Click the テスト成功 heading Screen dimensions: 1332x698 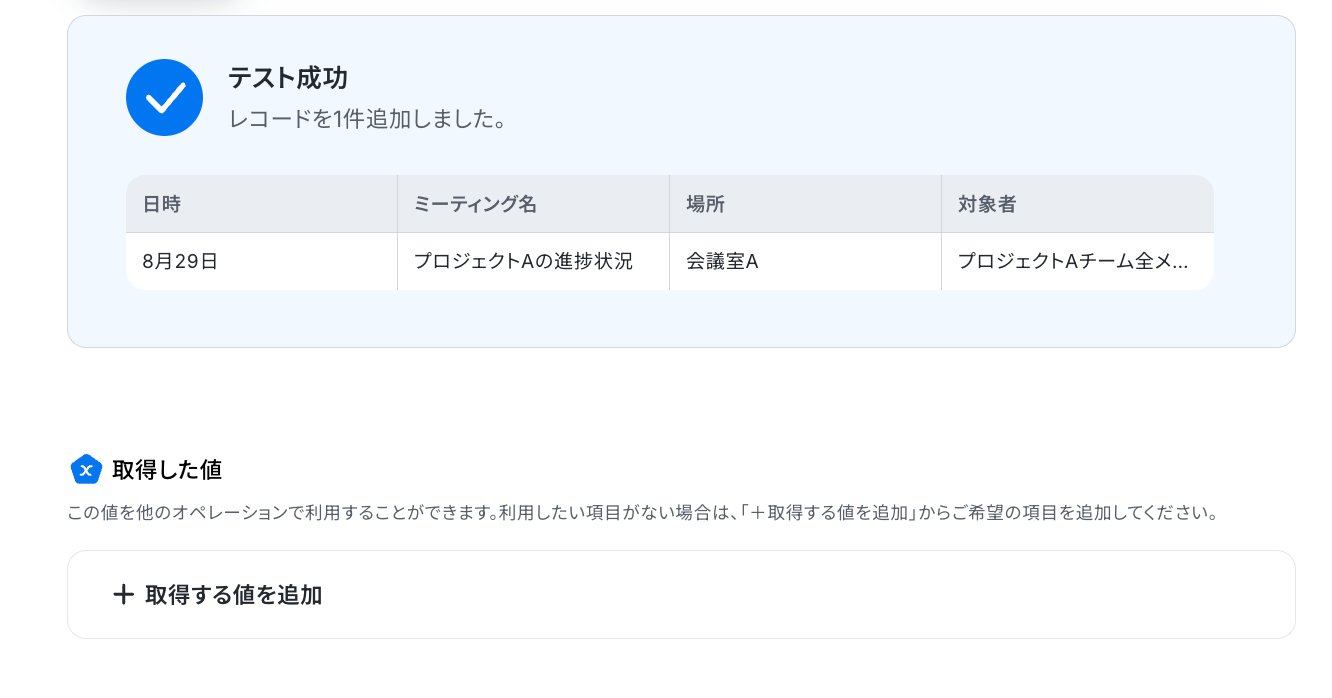pyautogui.click(x=288, y=78)
